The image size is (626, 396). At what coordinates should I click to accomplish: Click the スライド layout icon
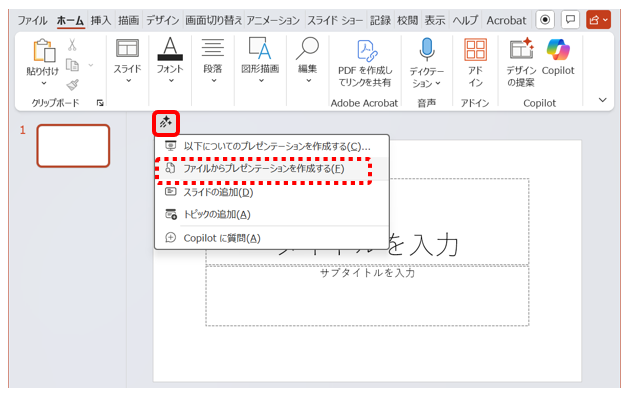point(128,49)
